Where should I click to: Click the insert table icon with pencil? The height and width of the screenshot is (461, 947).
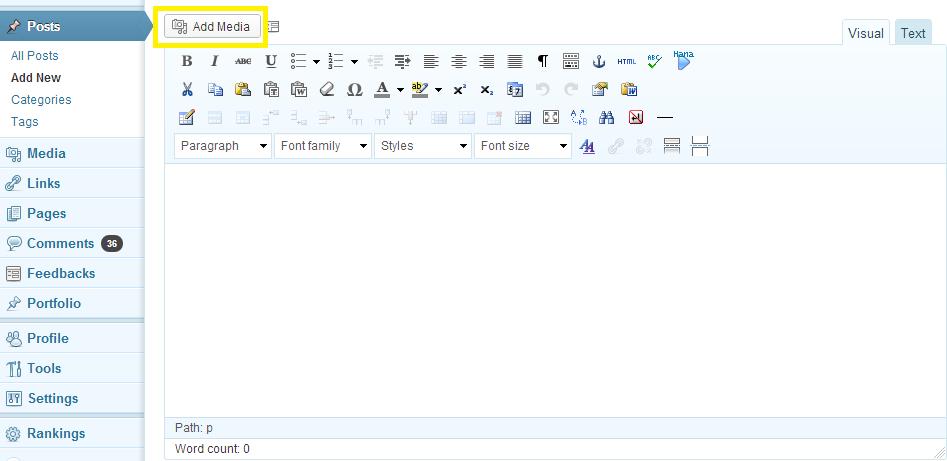point(187,117)
